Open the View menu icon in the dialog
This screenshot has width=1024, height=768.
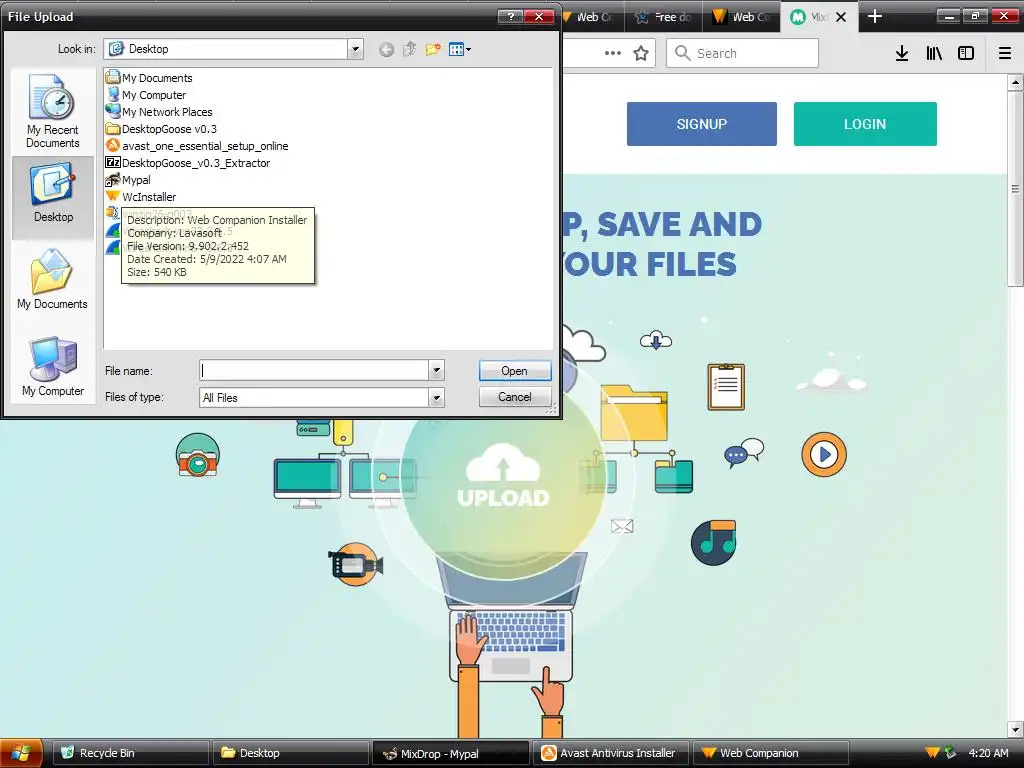coord(460,49)
